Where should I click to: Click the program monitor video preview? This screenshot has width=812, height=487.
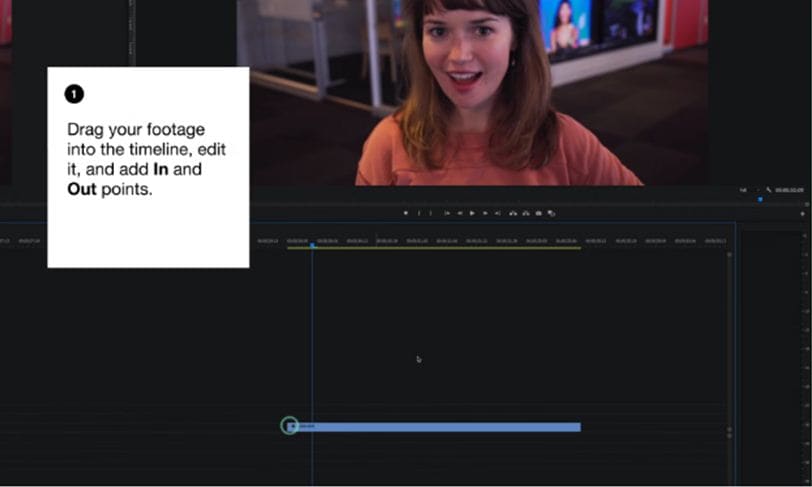[x=472, y=92]
